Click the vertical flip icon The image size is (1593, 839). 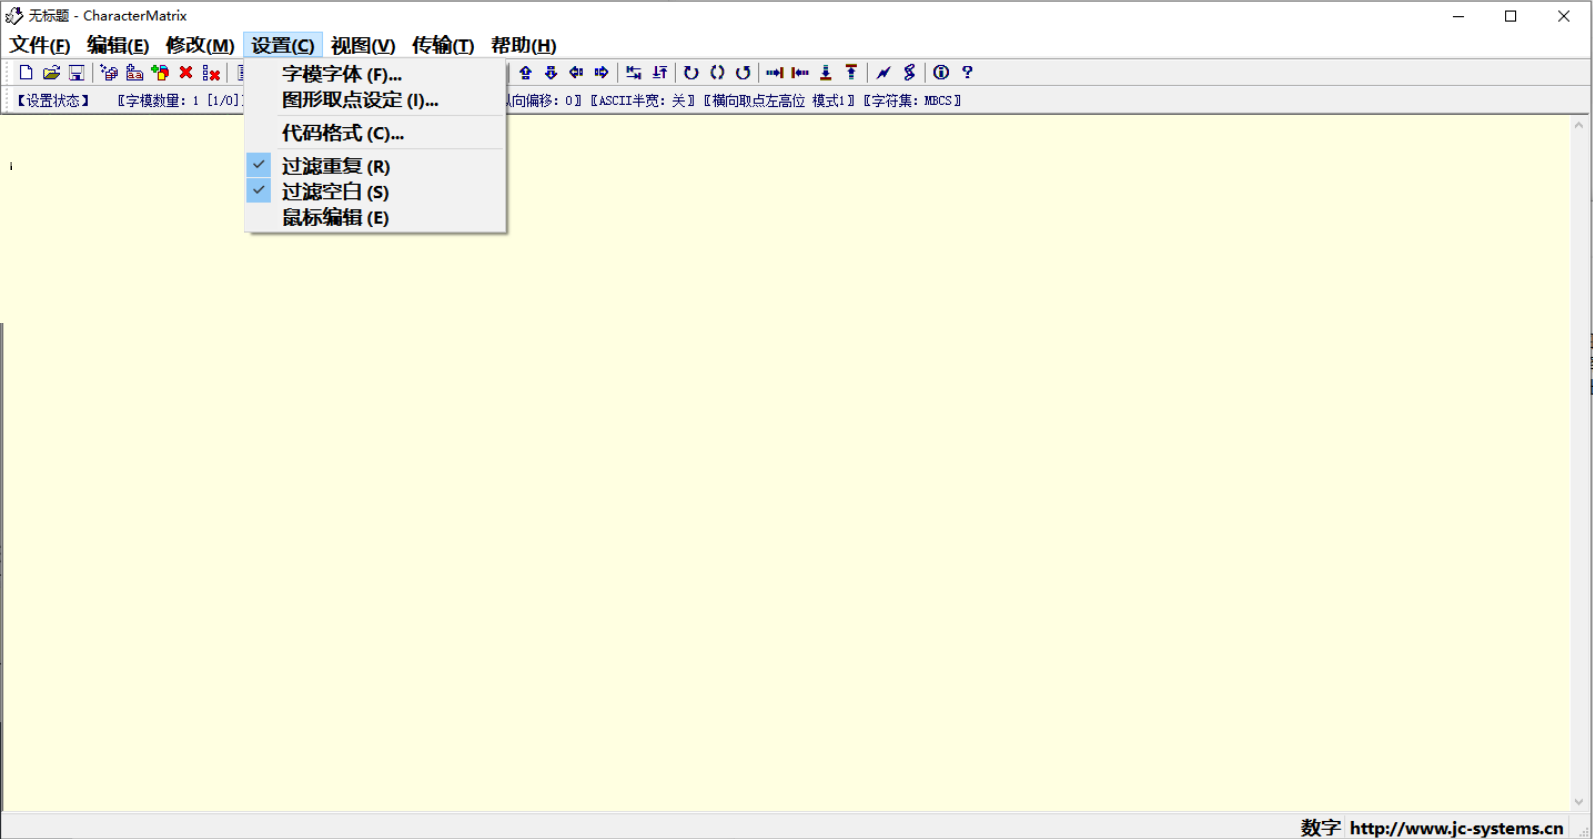coord(659,72)
